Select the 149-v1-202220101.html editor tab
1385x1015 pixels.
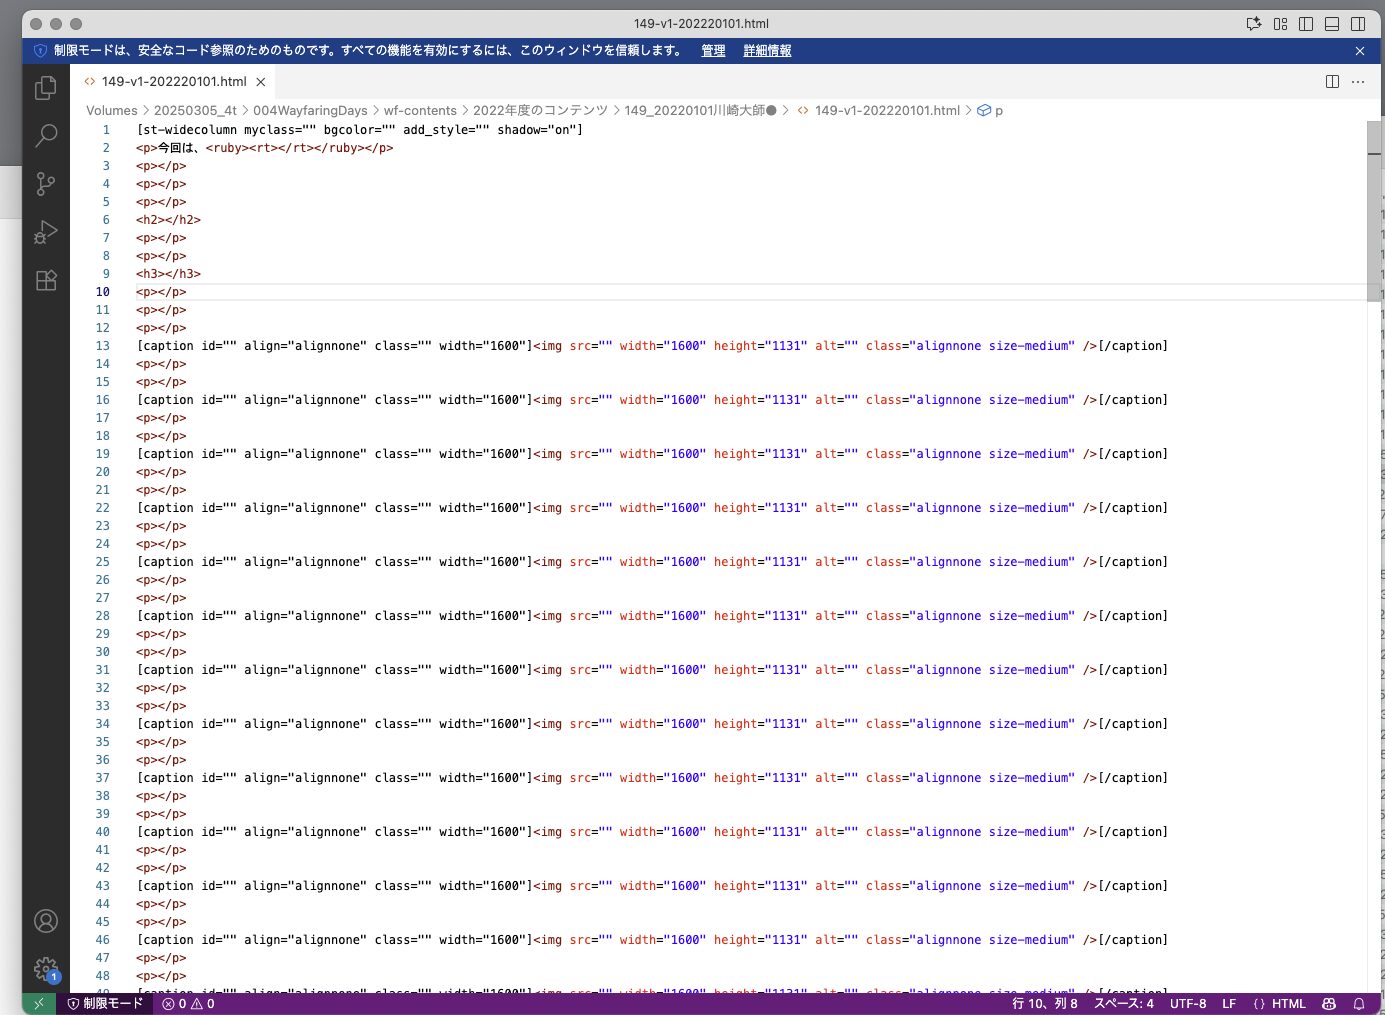(x=173, y=82)
